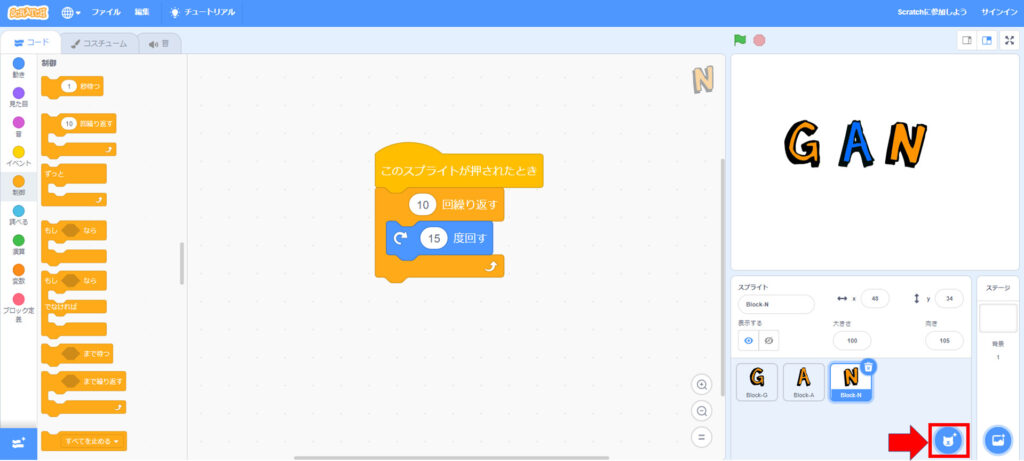
Task: Click the green flag to run
Action: (740, 40)
